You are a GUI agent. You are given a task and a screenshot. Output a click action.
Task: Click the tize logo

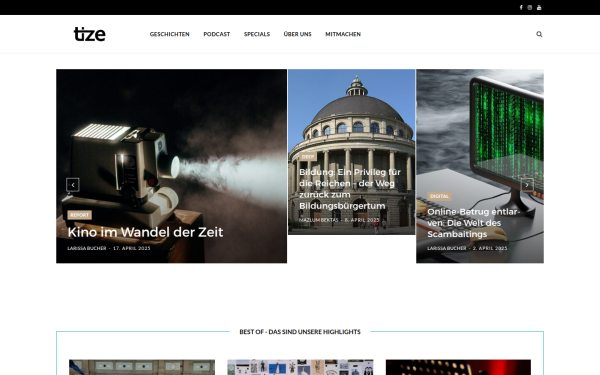click(90, 34)
